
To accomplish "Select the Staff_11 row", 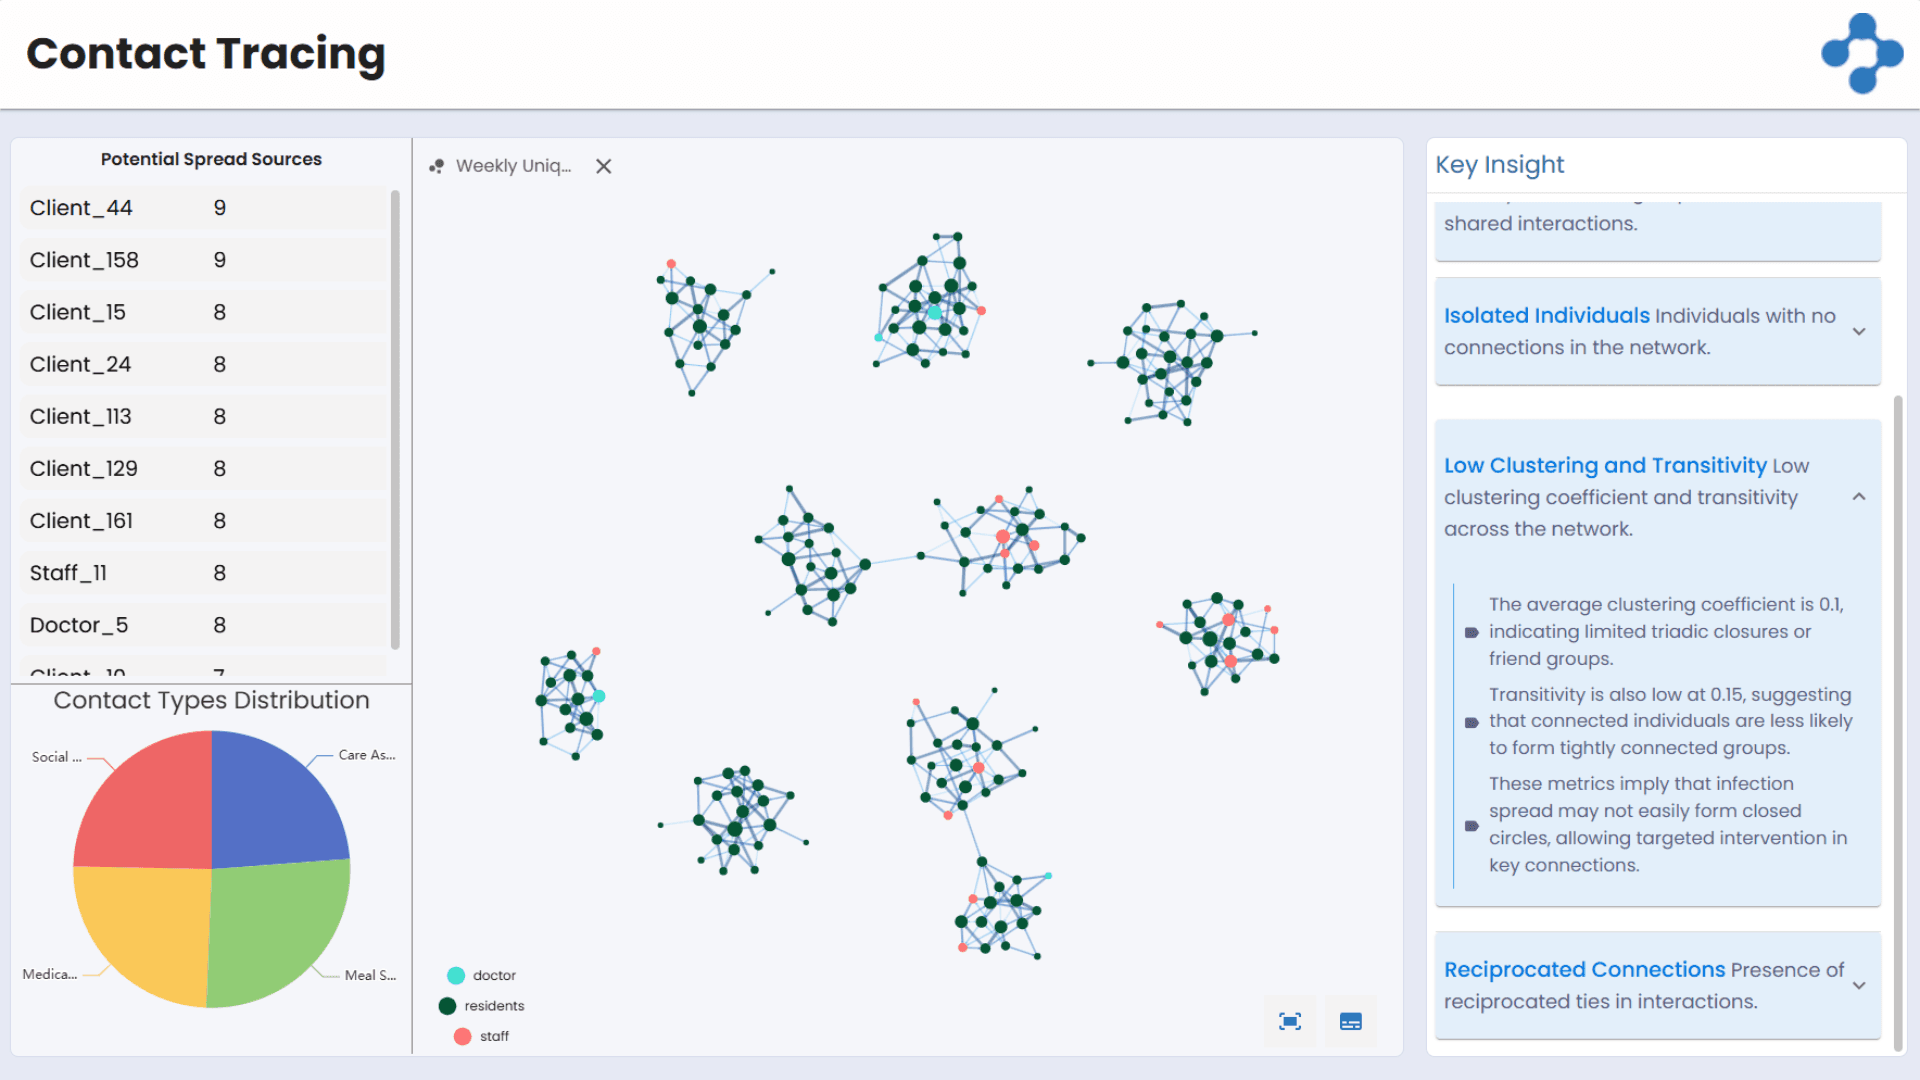I will (203, 573).
